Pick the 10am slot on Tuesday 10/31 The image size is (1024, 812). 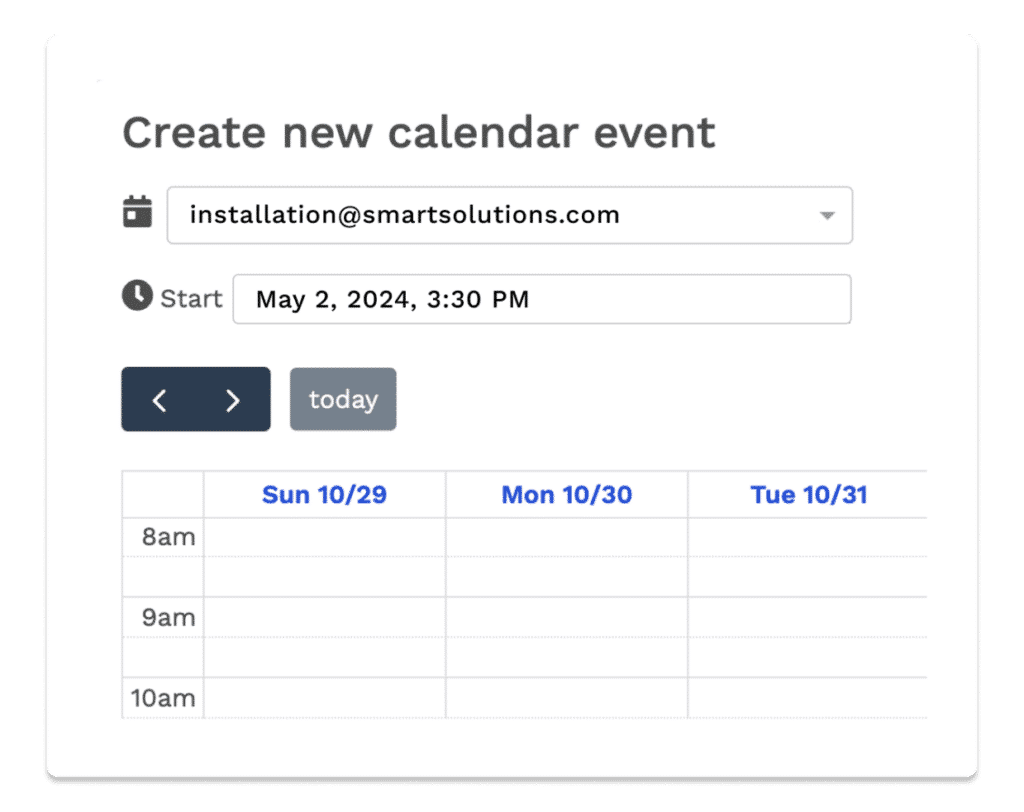(x=808, y=698)
